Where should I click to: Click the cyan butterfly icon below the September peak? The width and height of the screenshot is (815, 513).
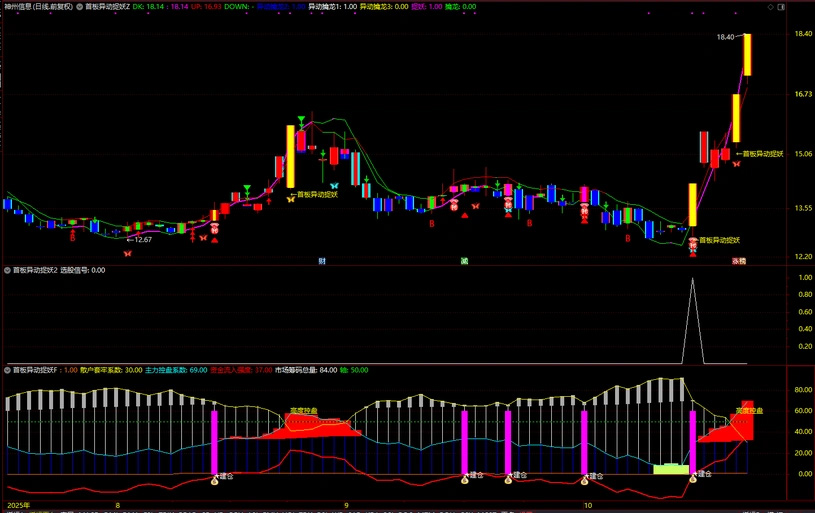click(334, 186)
